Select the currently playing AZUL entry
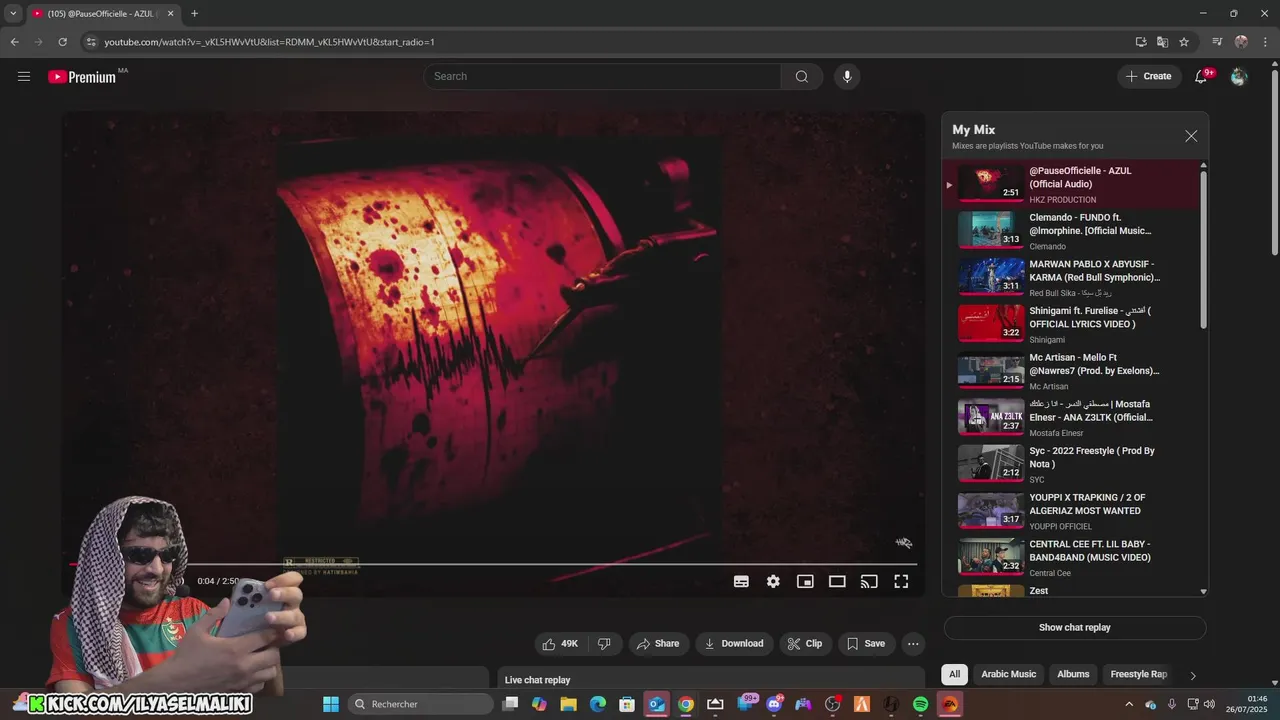The height and width of the screenshot is (720, 1280). coord(1070,184)
